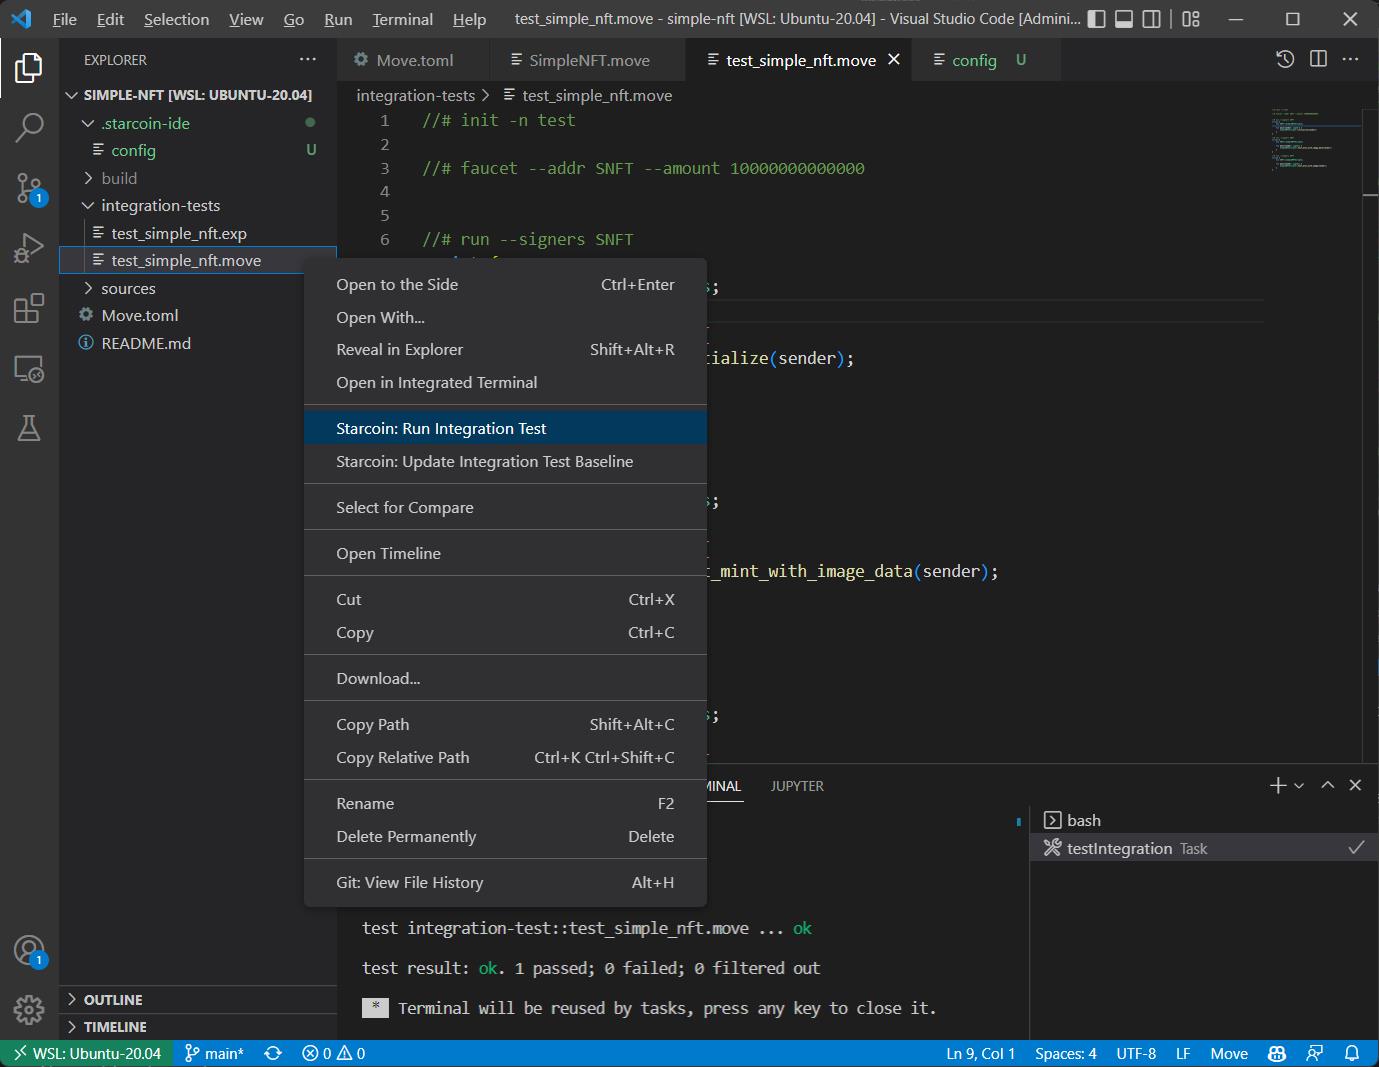The width and height of the screenshot is (1379, 1067).
Task: Open the Manage gear menu
Action: tap(29, 1009)
